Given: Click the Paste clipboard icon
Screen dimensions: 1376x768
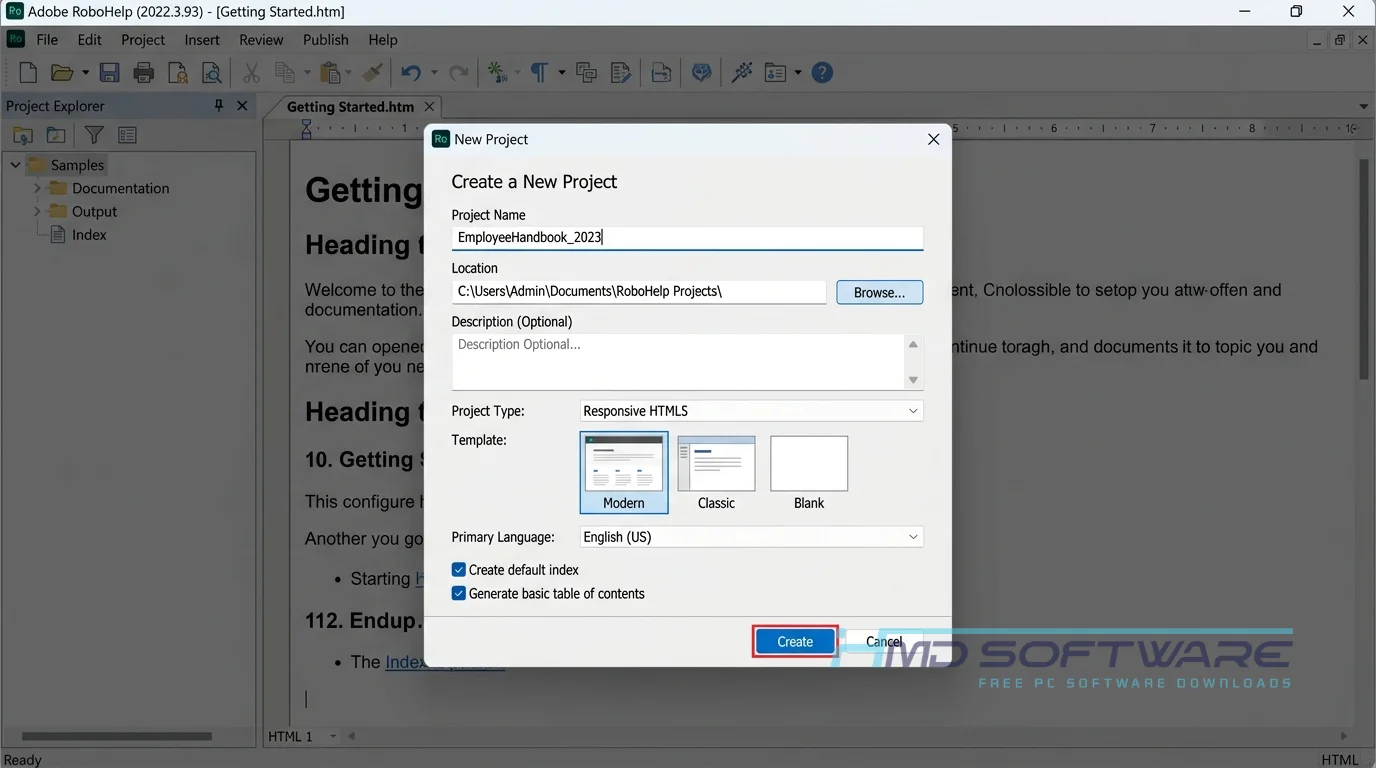Looking at the screenshot, I should click(x=330, y=73).
